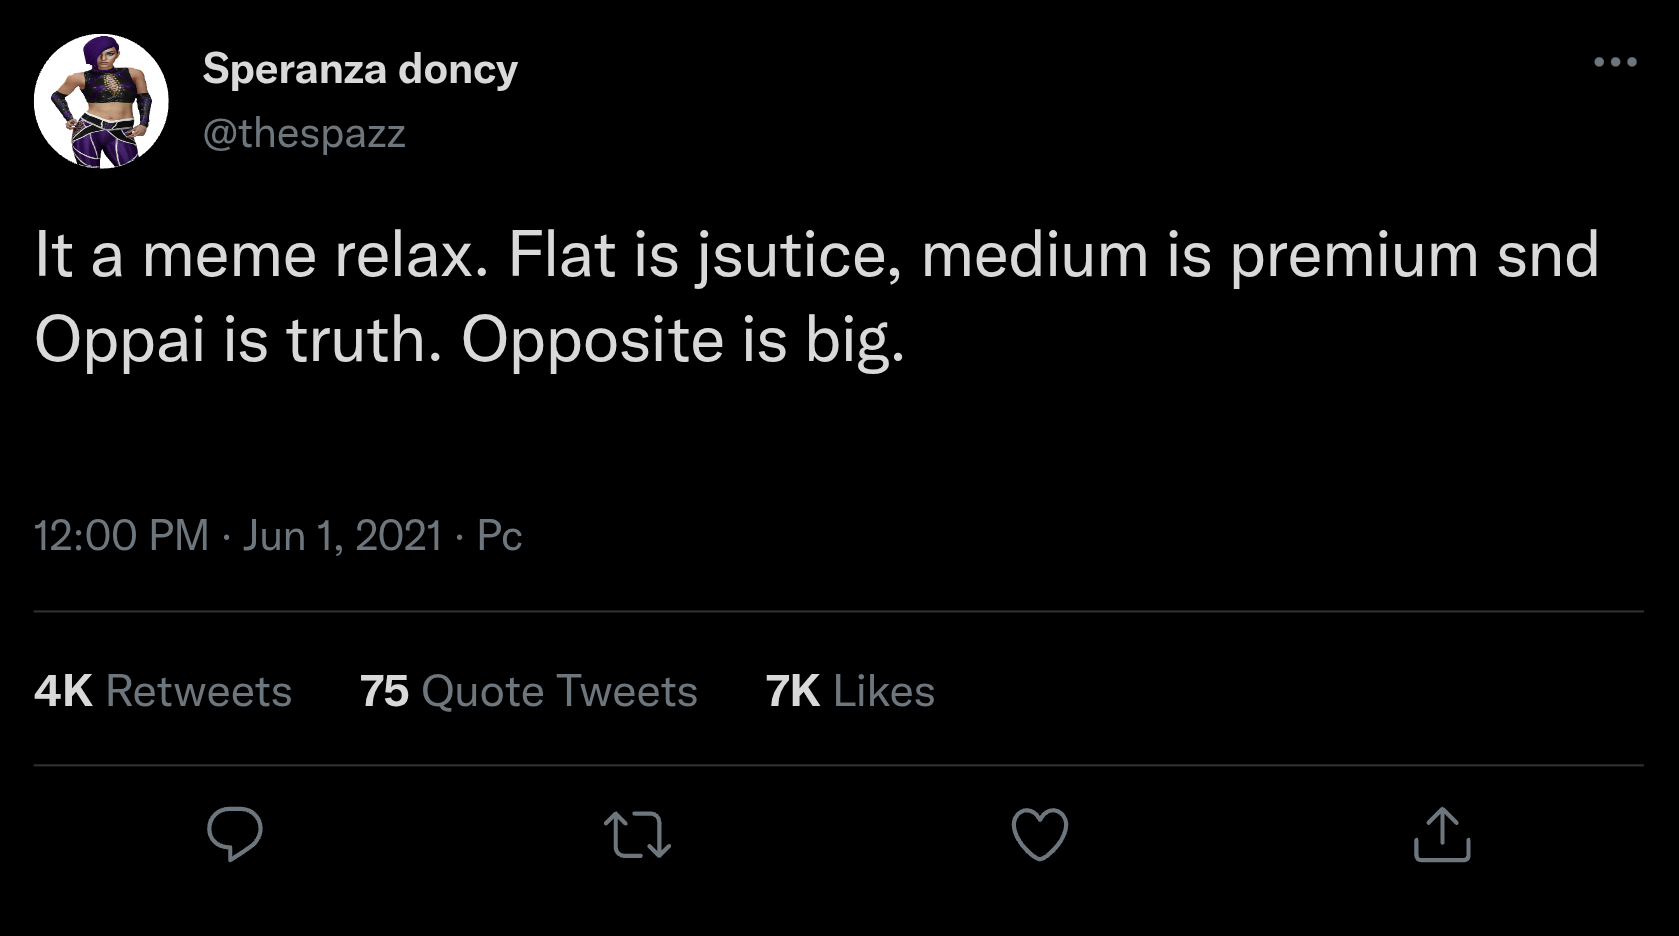Show who Likes this tweet

(x=883, y=691)
